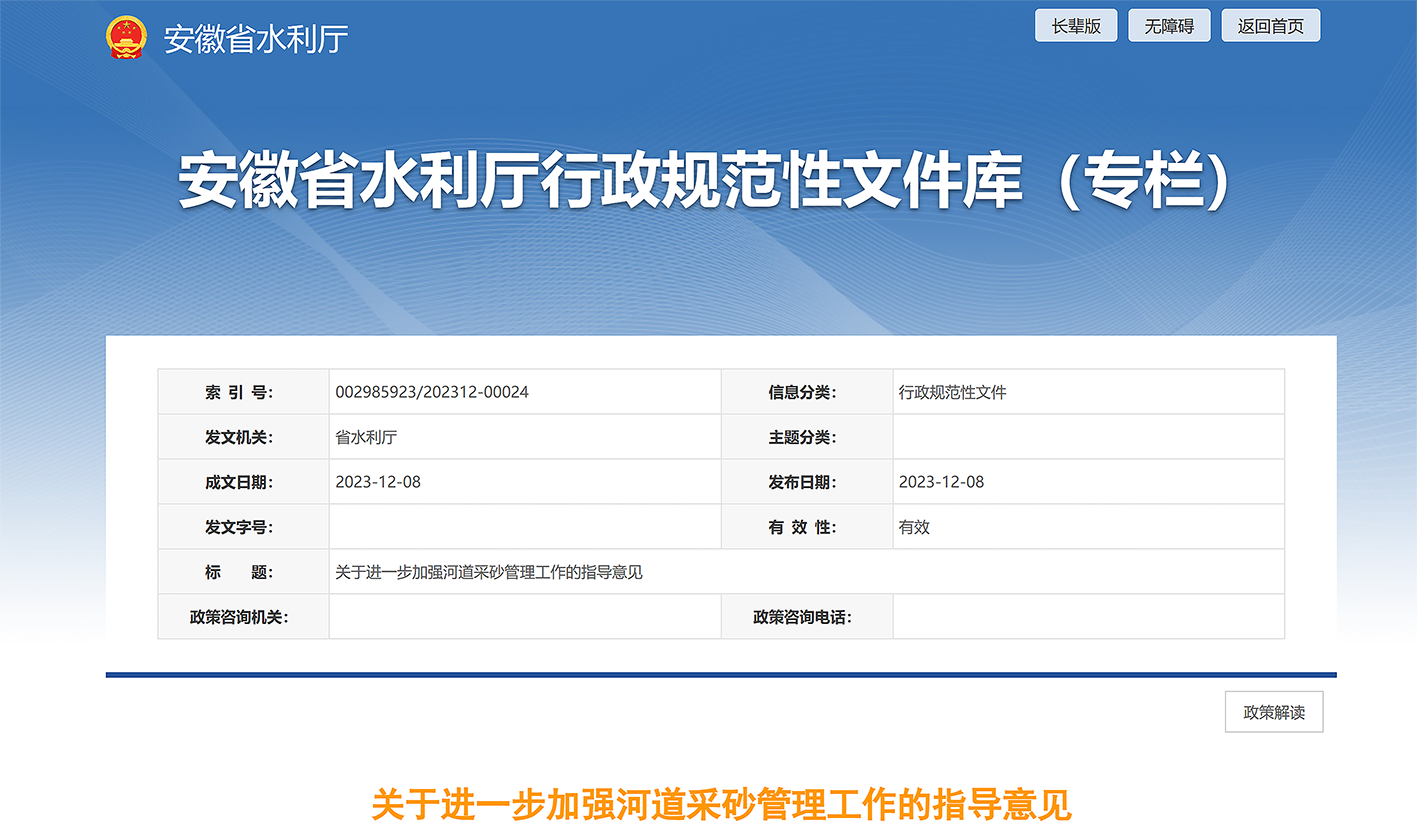The width and height of the screenshot is (1417, 834).
Task: Click the 主题分类 label
Action: pos(802,437)
